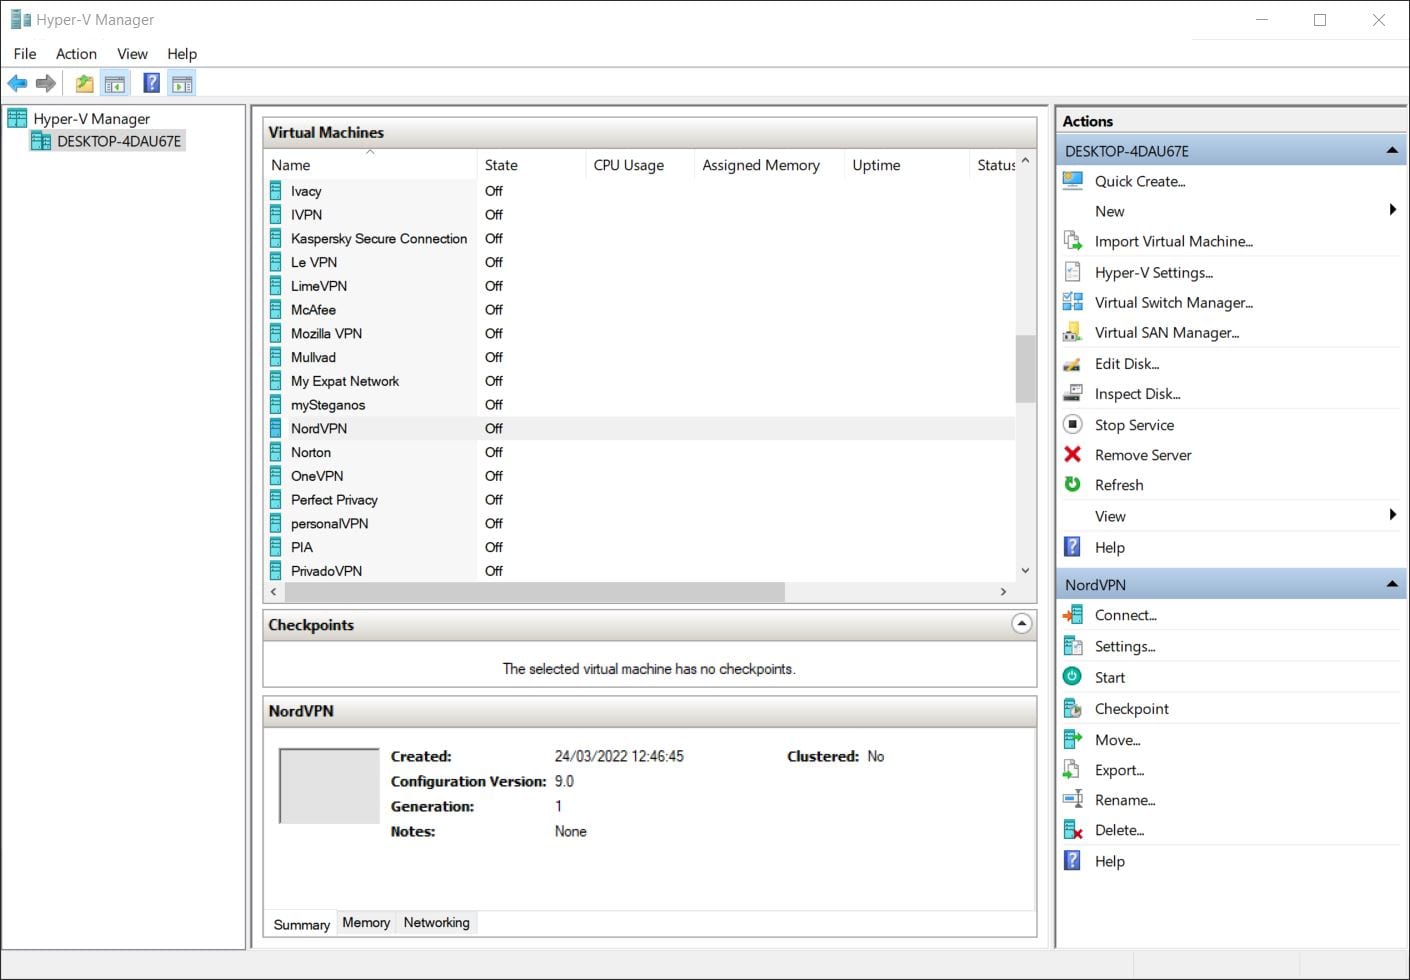Click the Checkpoint icon
This screenshot has width=1410, height=980.
click(1073, 708)
